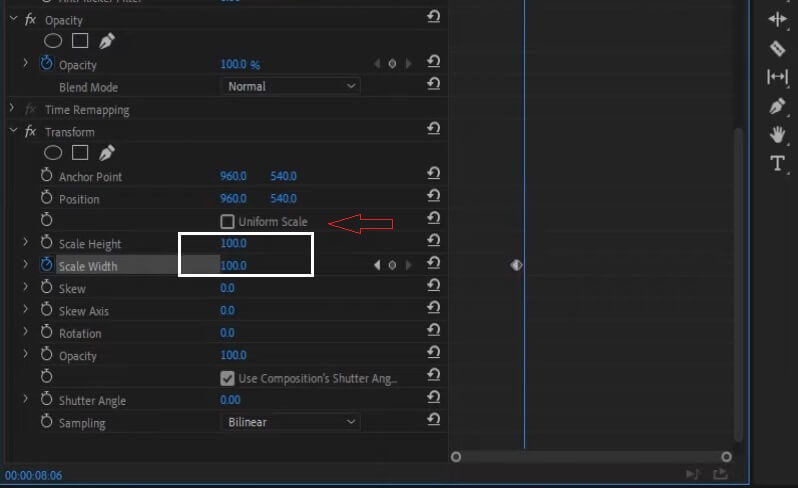The height and width of the screenshot is (488, 798).
Task: Open the Blend Mode dropdown
Action: 290,87
